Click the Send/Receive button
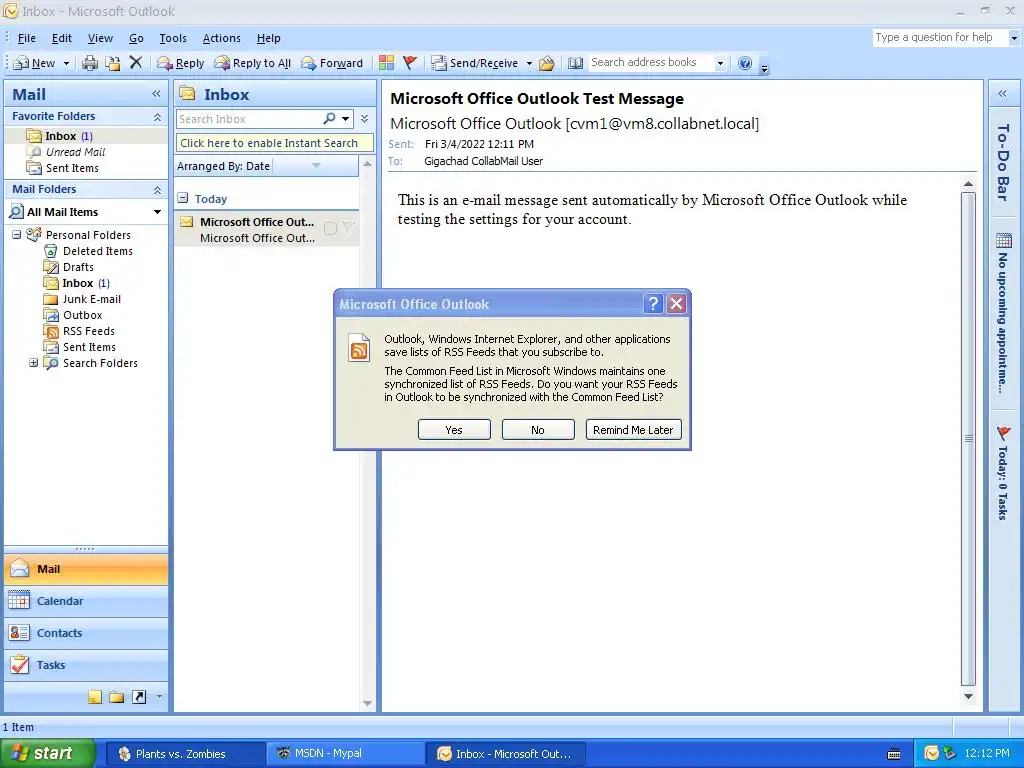The height and width of the screenshot is (768, 1024). click(475, 63)
